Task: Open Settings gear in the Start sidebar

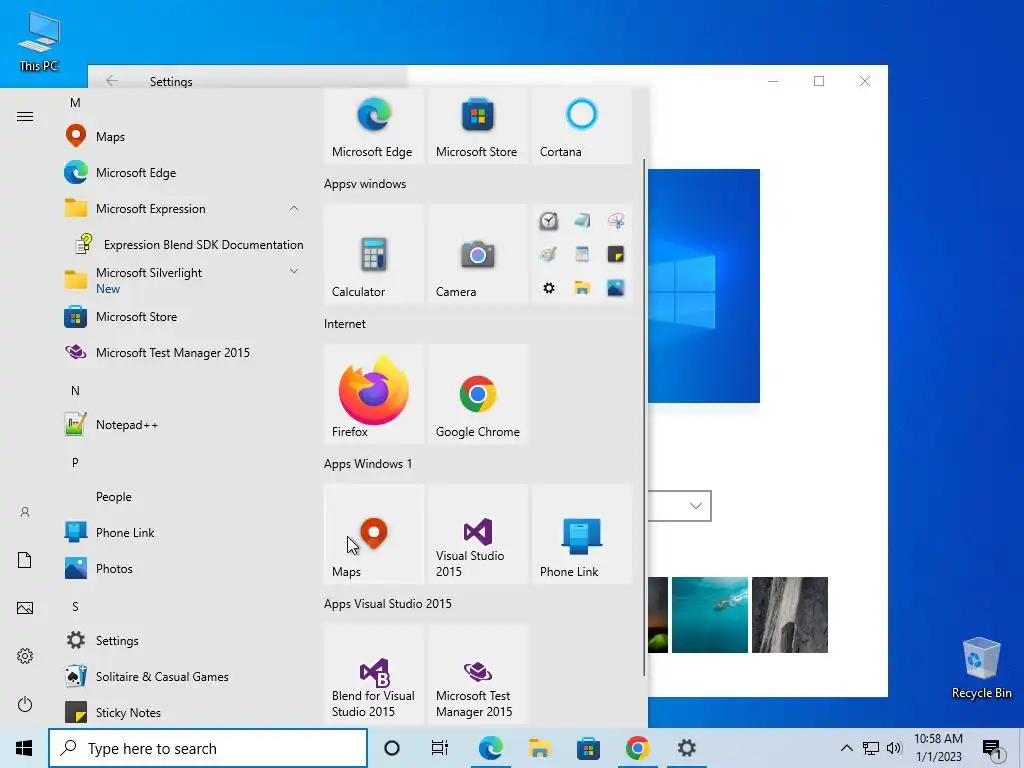Action: [x=25, y=656]
